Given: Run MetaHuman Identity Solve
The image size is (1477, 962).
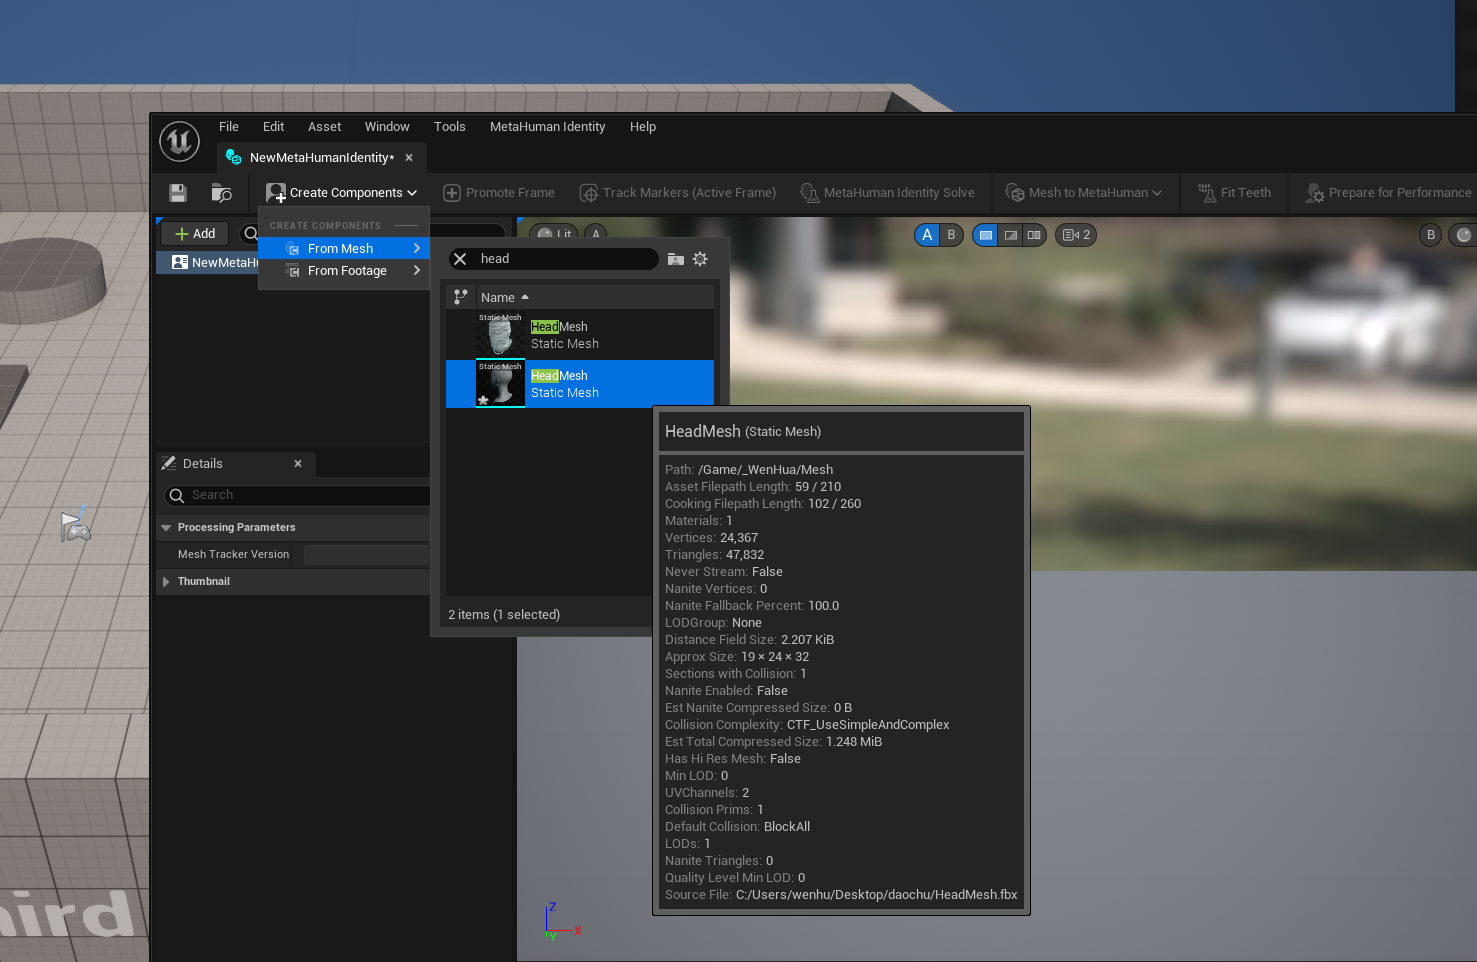Looking at the screenshot, I should coord(887,193).
